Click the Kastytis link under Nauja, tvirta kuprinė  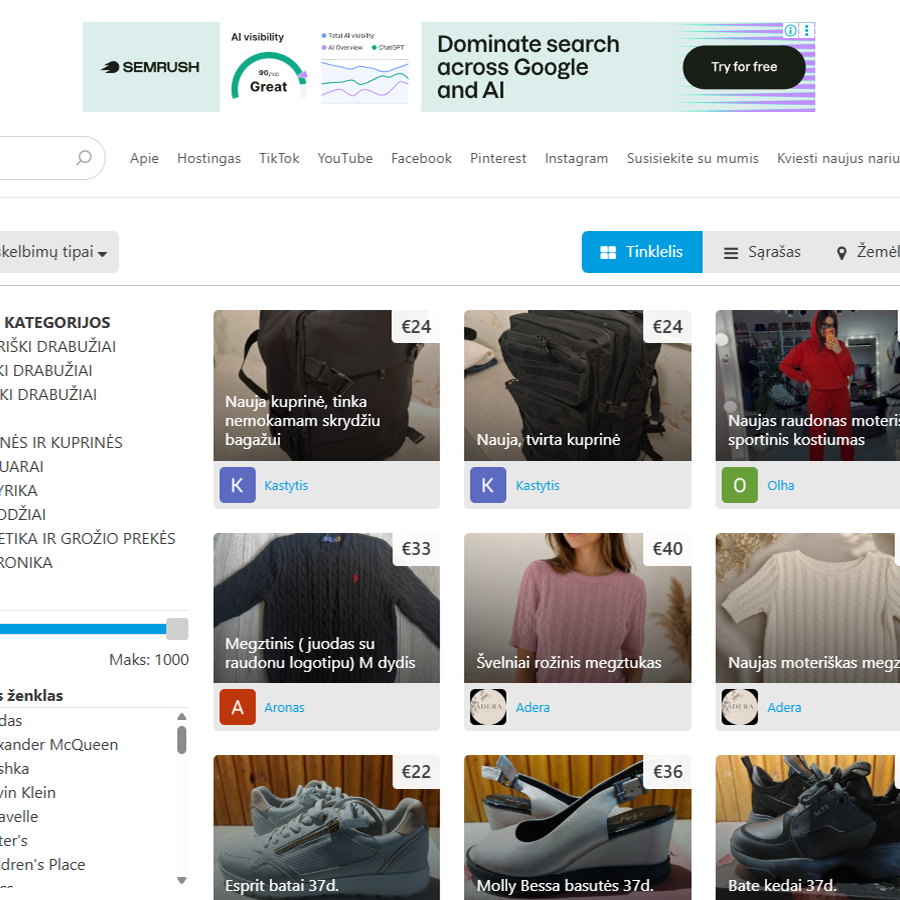[537, 486]
